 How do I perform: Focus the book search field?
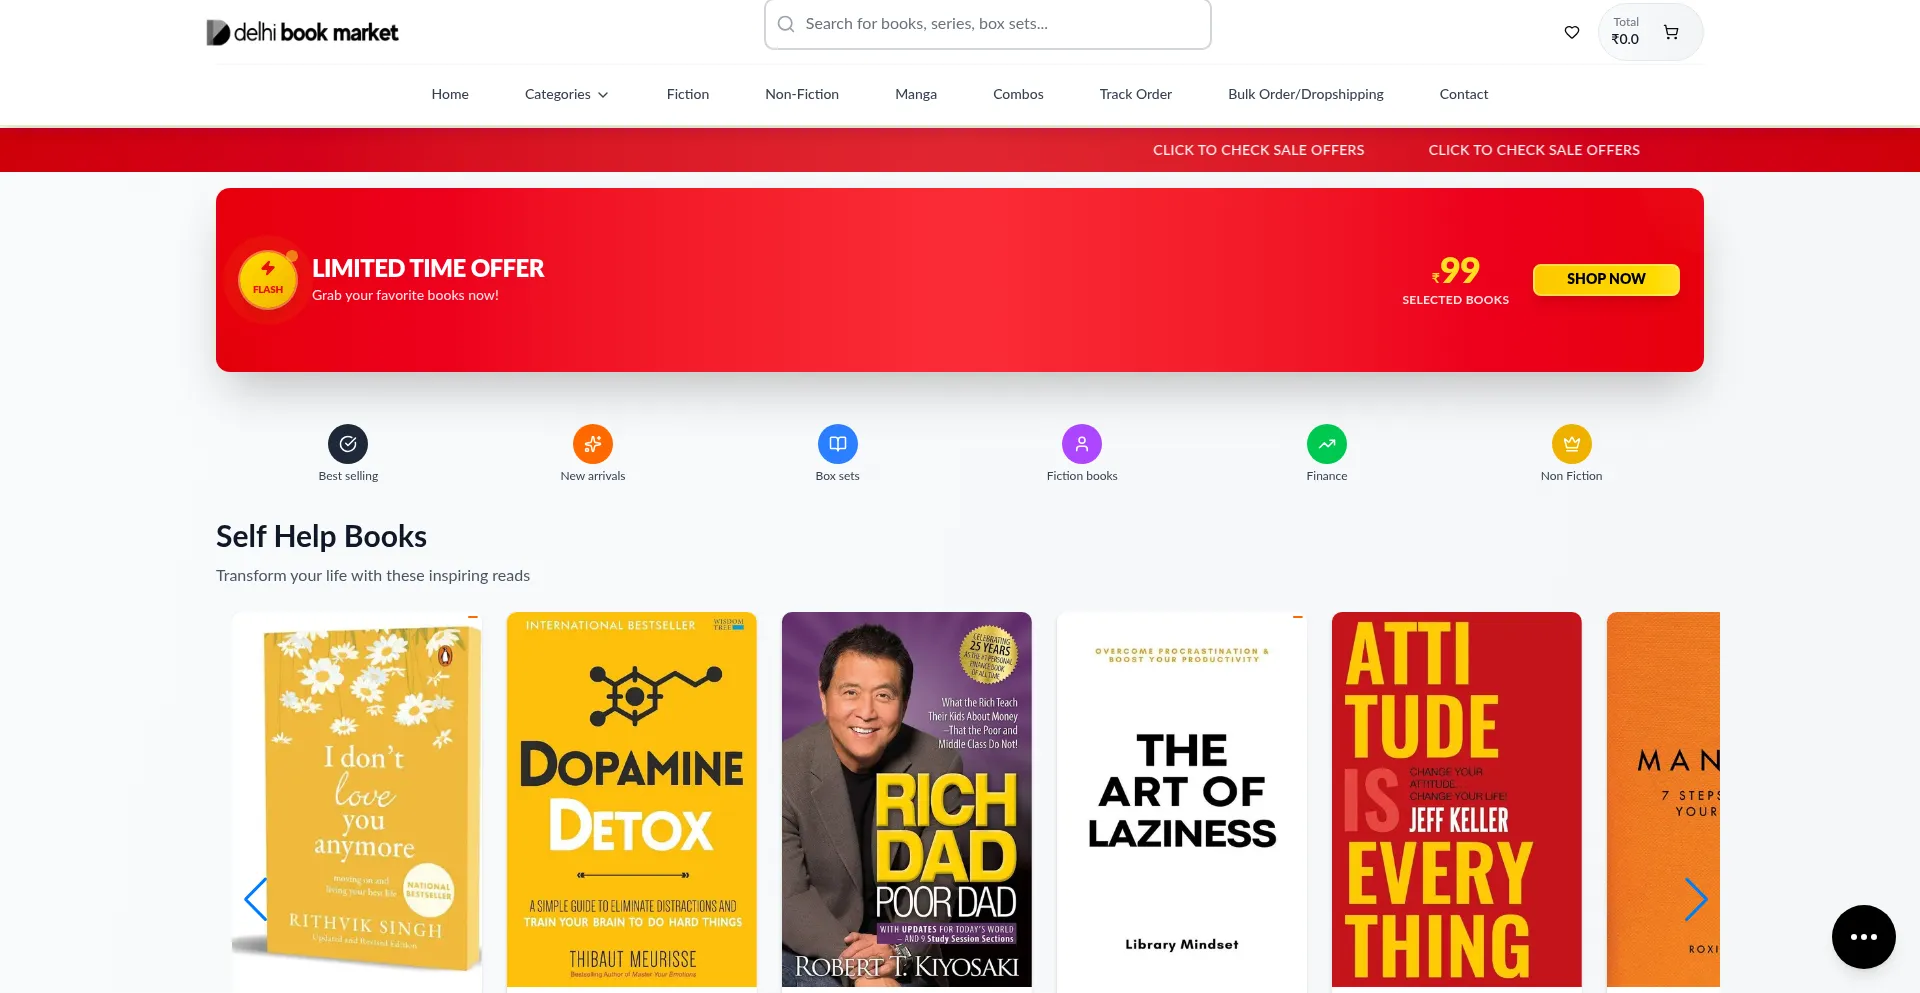click(x=988, y=24)
